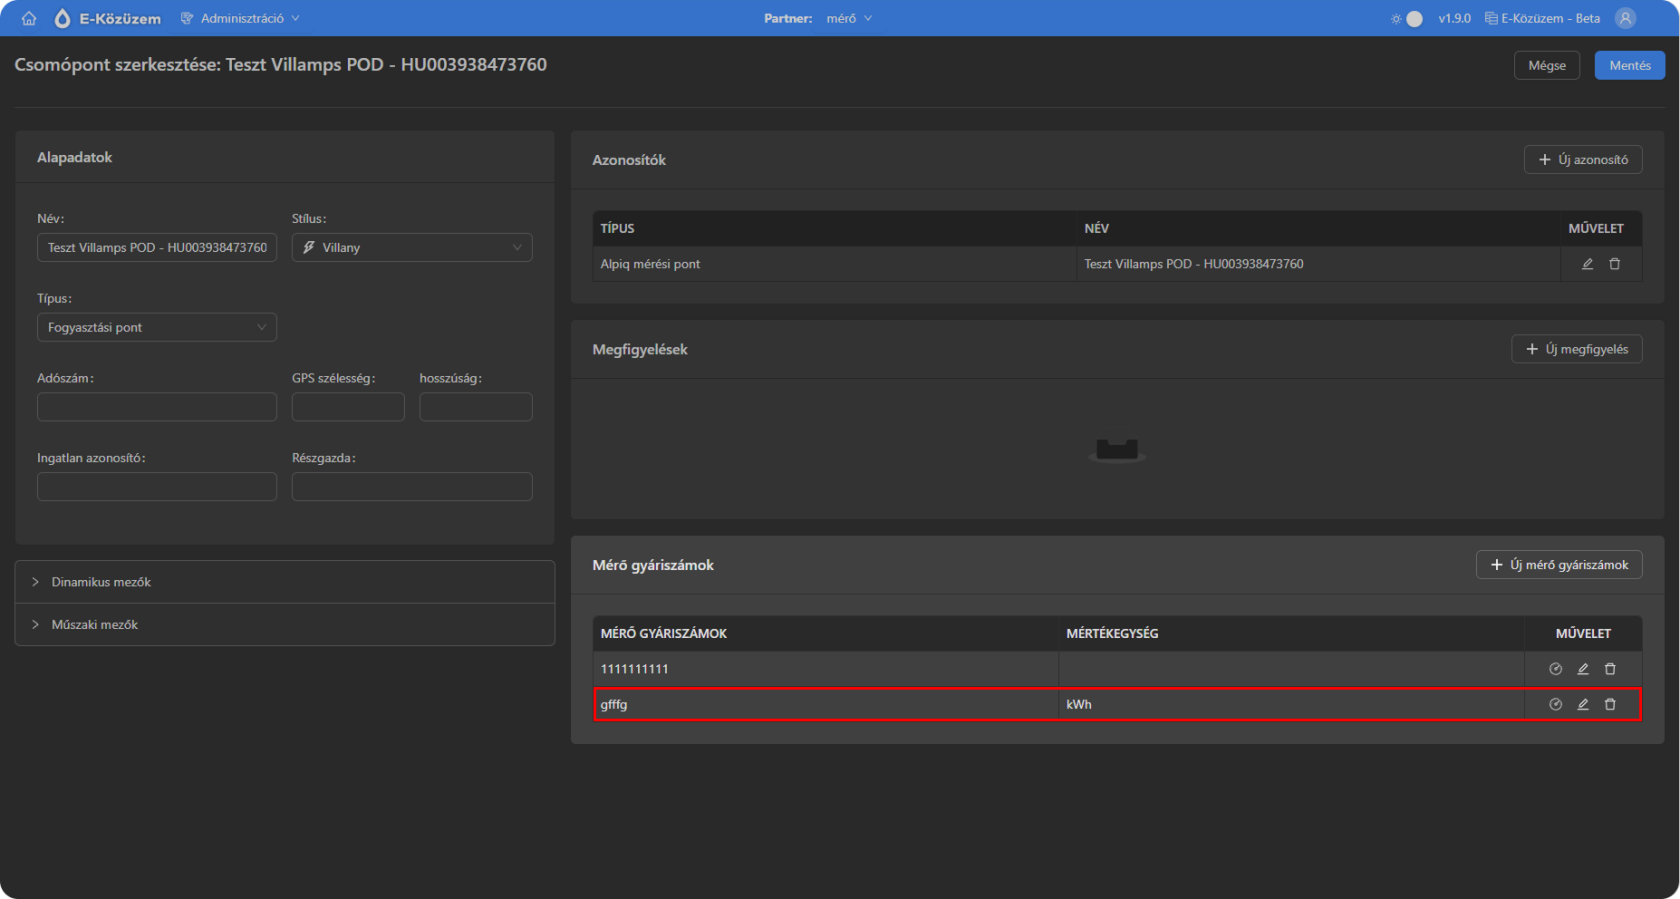Click the Mentés save button

(1629, 65)
